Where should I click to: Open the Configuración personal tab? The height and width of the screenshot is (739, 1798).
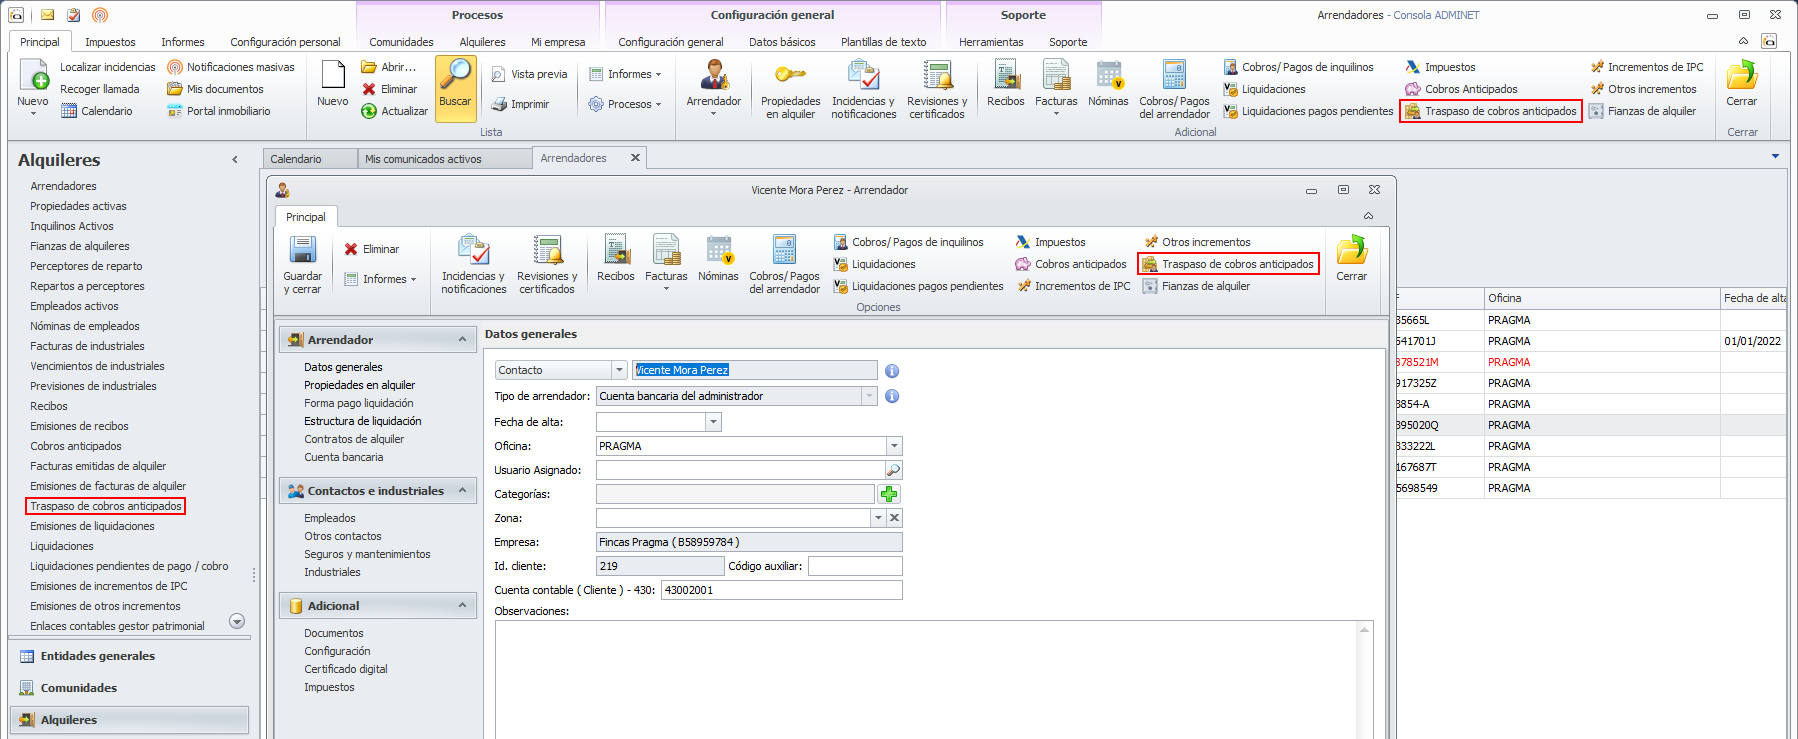285,42
